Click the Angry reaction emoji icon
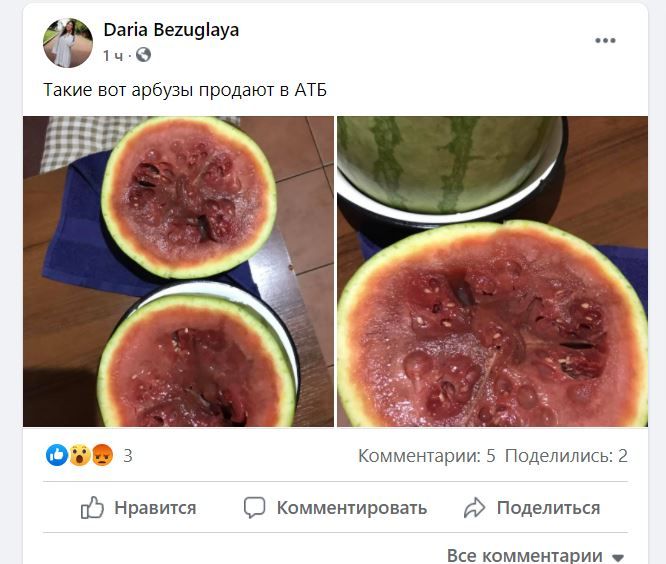666x564 pixels. [102, 455]
